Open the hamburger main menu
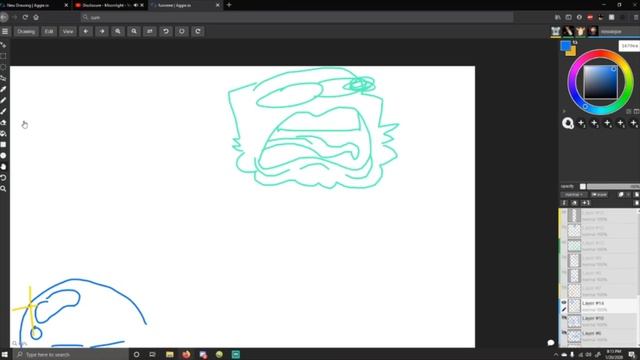Image resolution: width=640 pixels, height=360 pixels. 5,31
